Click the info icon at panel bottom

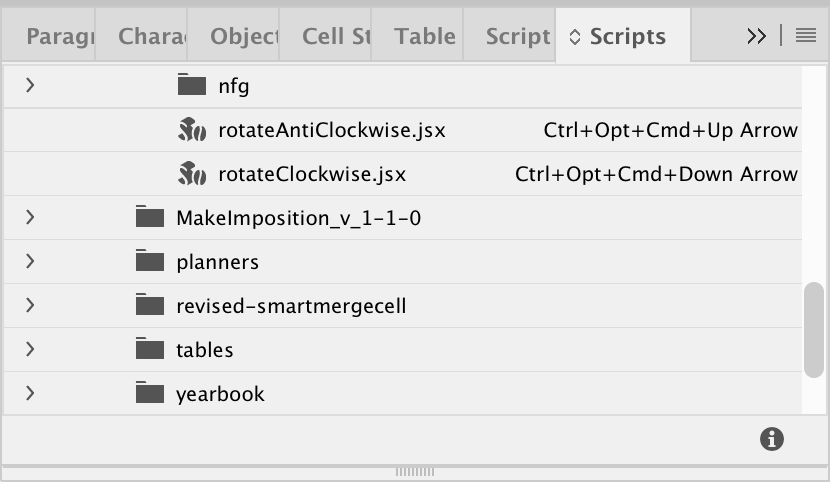pos(771,438)
